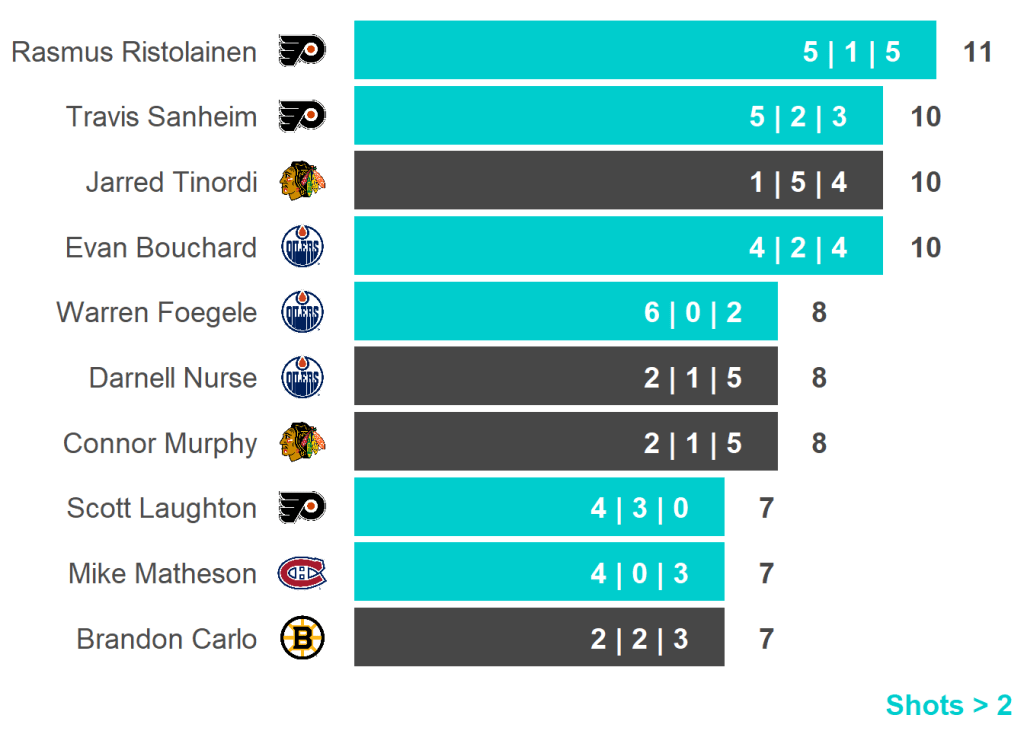Click Travis Sanheim's teal bar showing 5 | 2 | 3
The width and height of the screenshot is (1024, 731).
[x=618, y=116]
